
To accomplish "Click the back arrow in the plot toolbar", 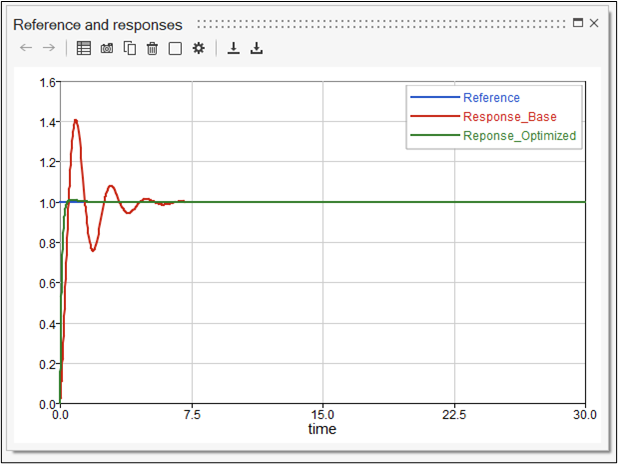I will (x=26, y=48).
